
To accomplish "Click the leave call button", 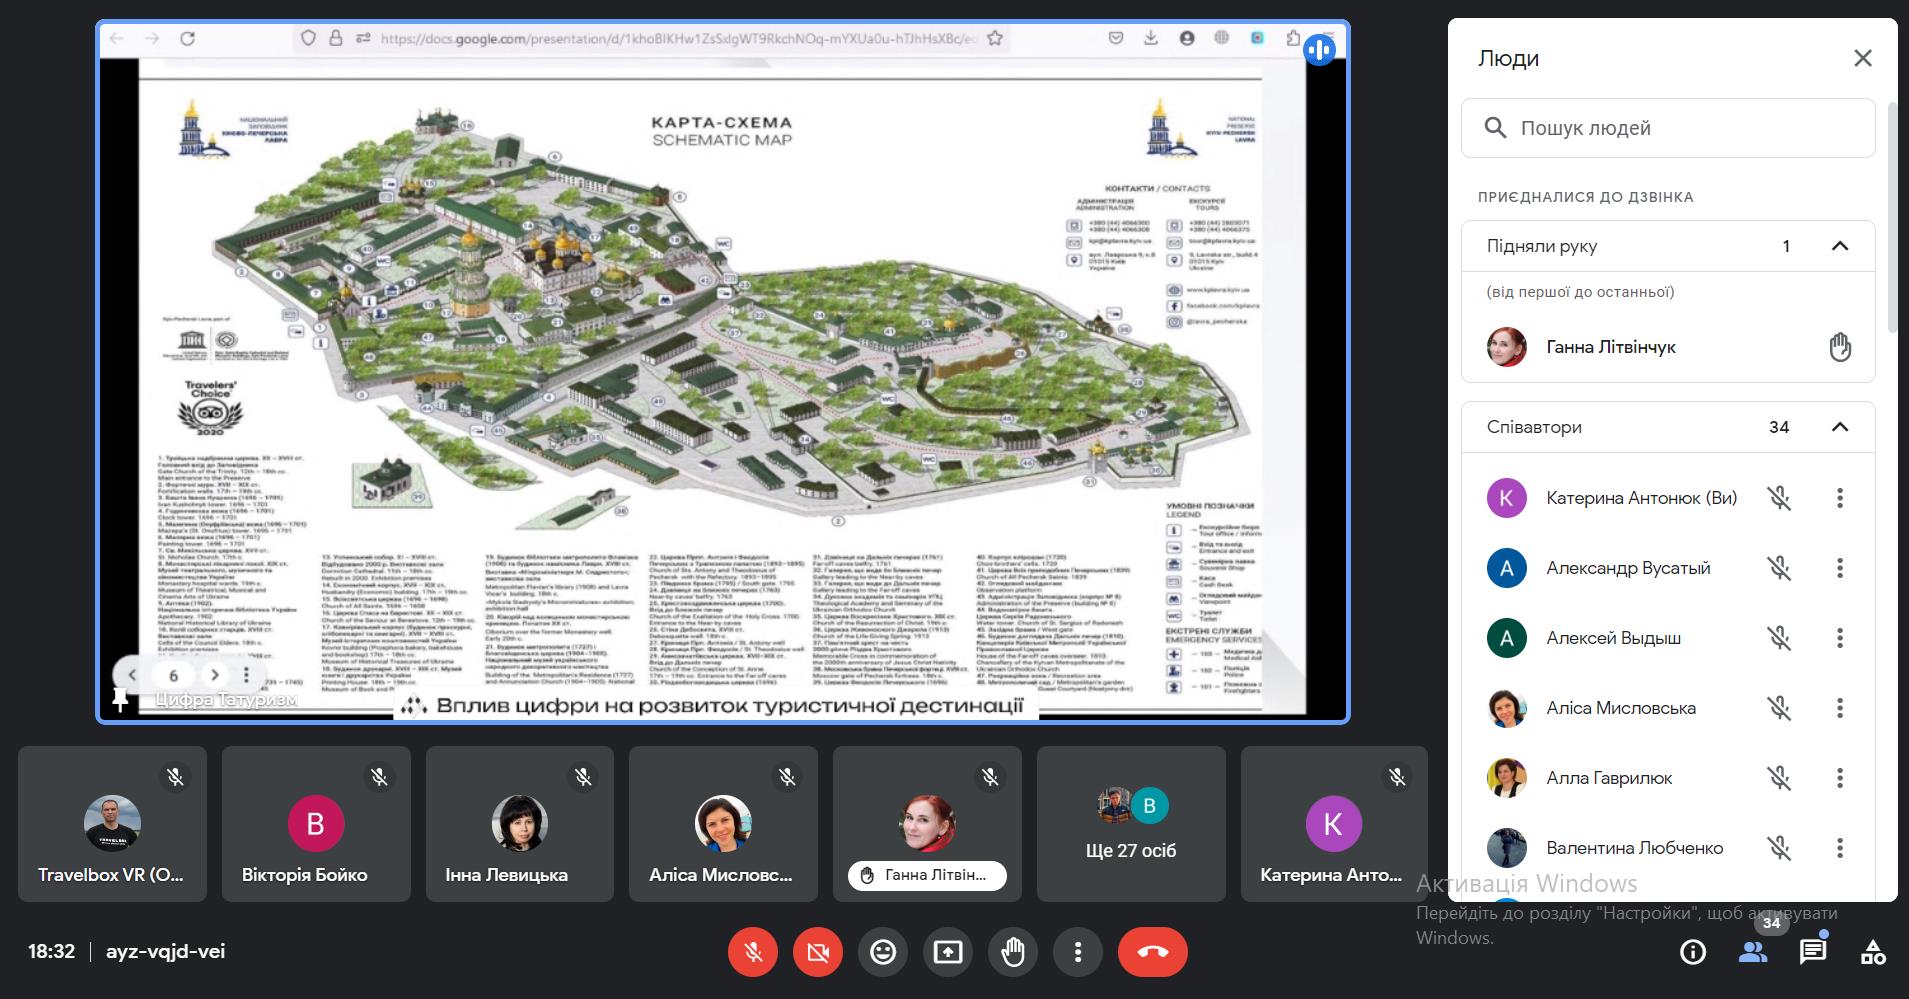I will (1152, 951).
